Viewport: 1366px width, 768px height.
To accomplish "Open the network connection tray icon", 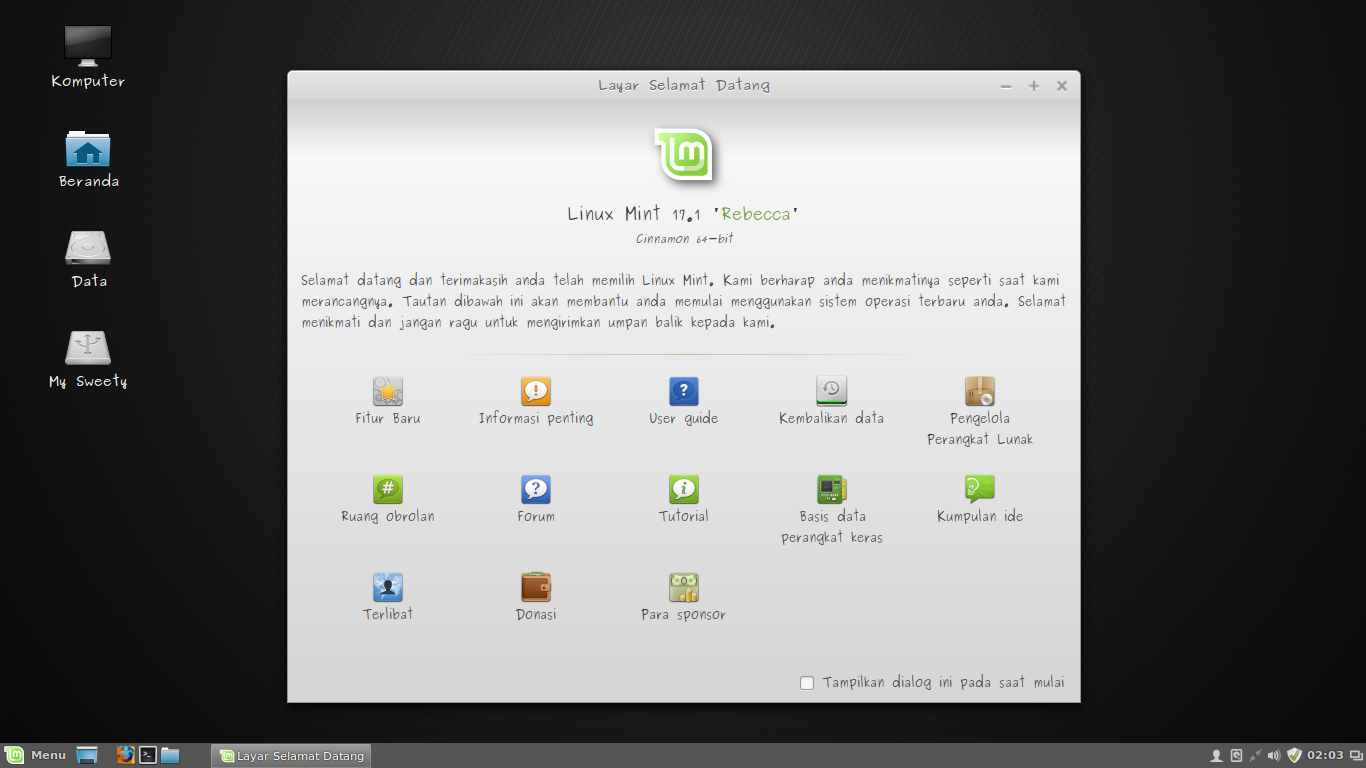I will tap(1255, 755).
